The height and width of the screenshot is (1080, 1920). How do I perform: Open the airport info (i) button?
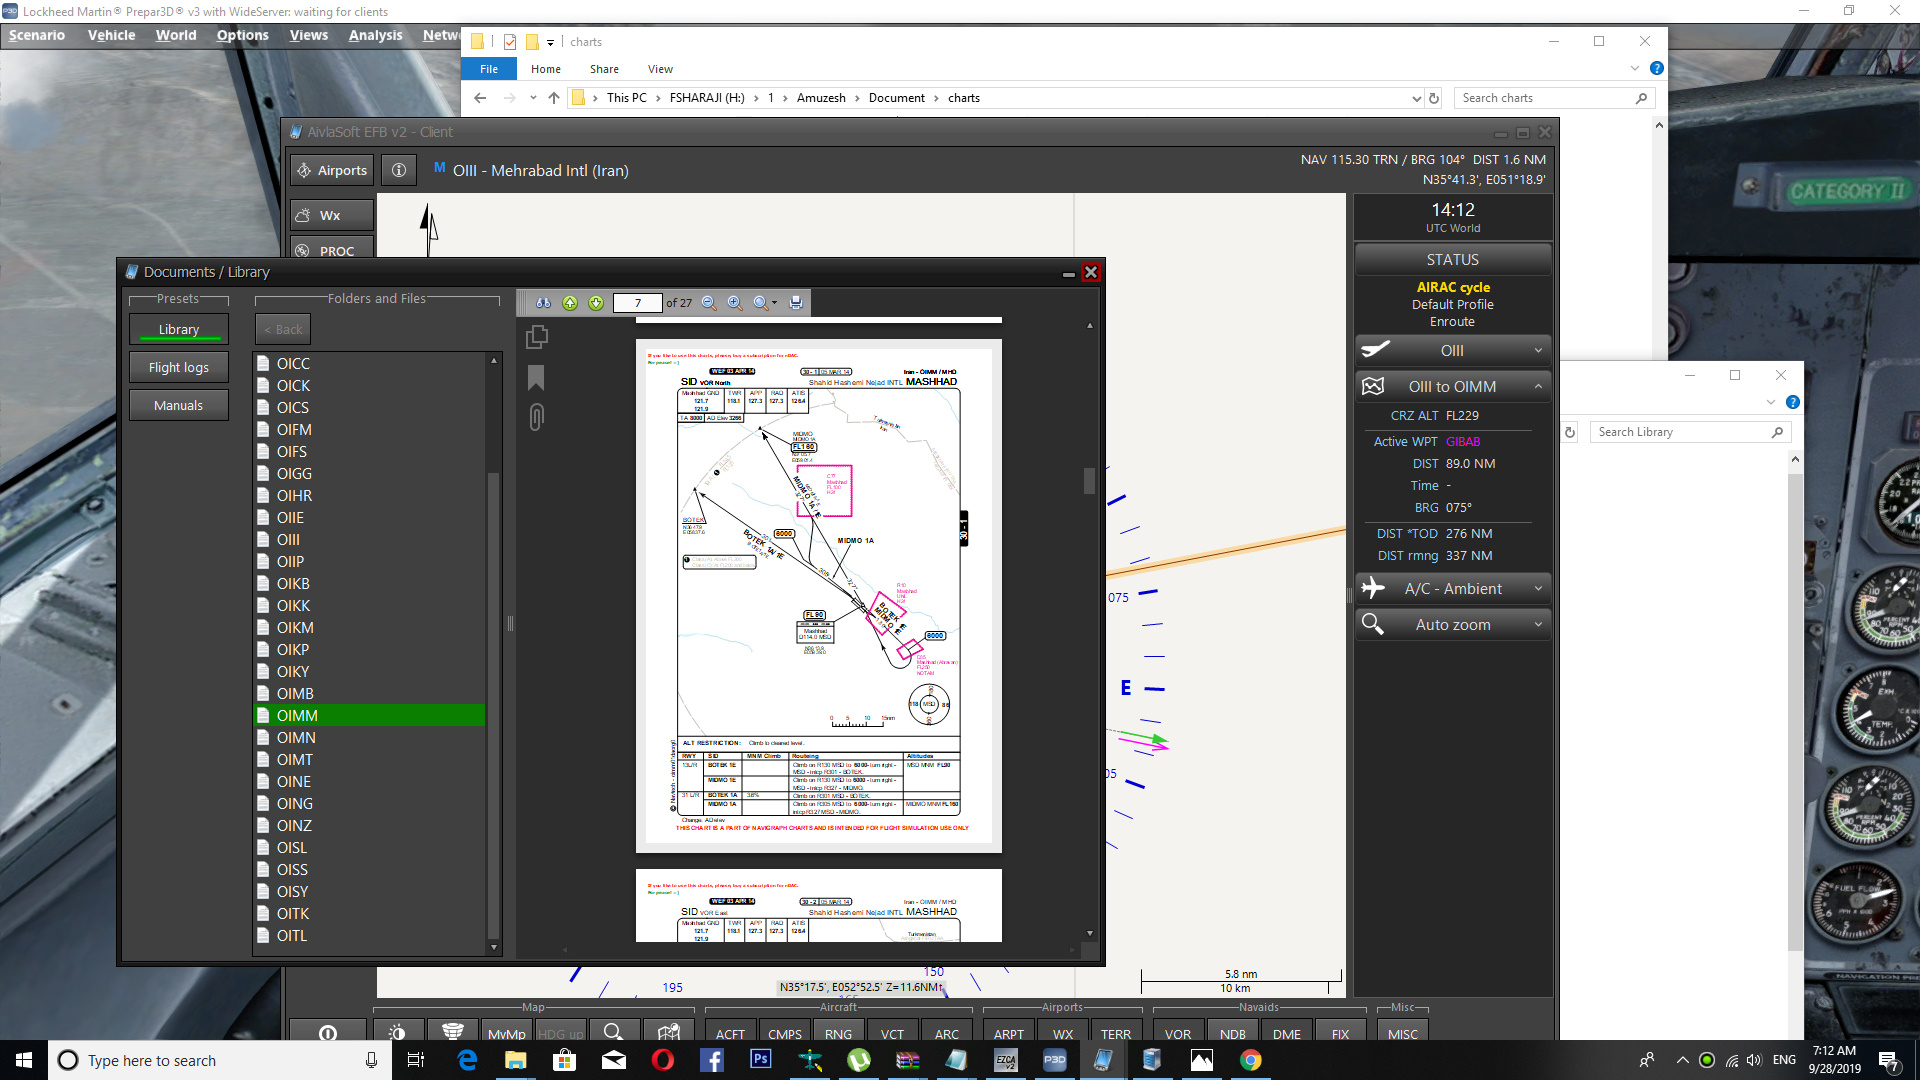pos(399,170)
